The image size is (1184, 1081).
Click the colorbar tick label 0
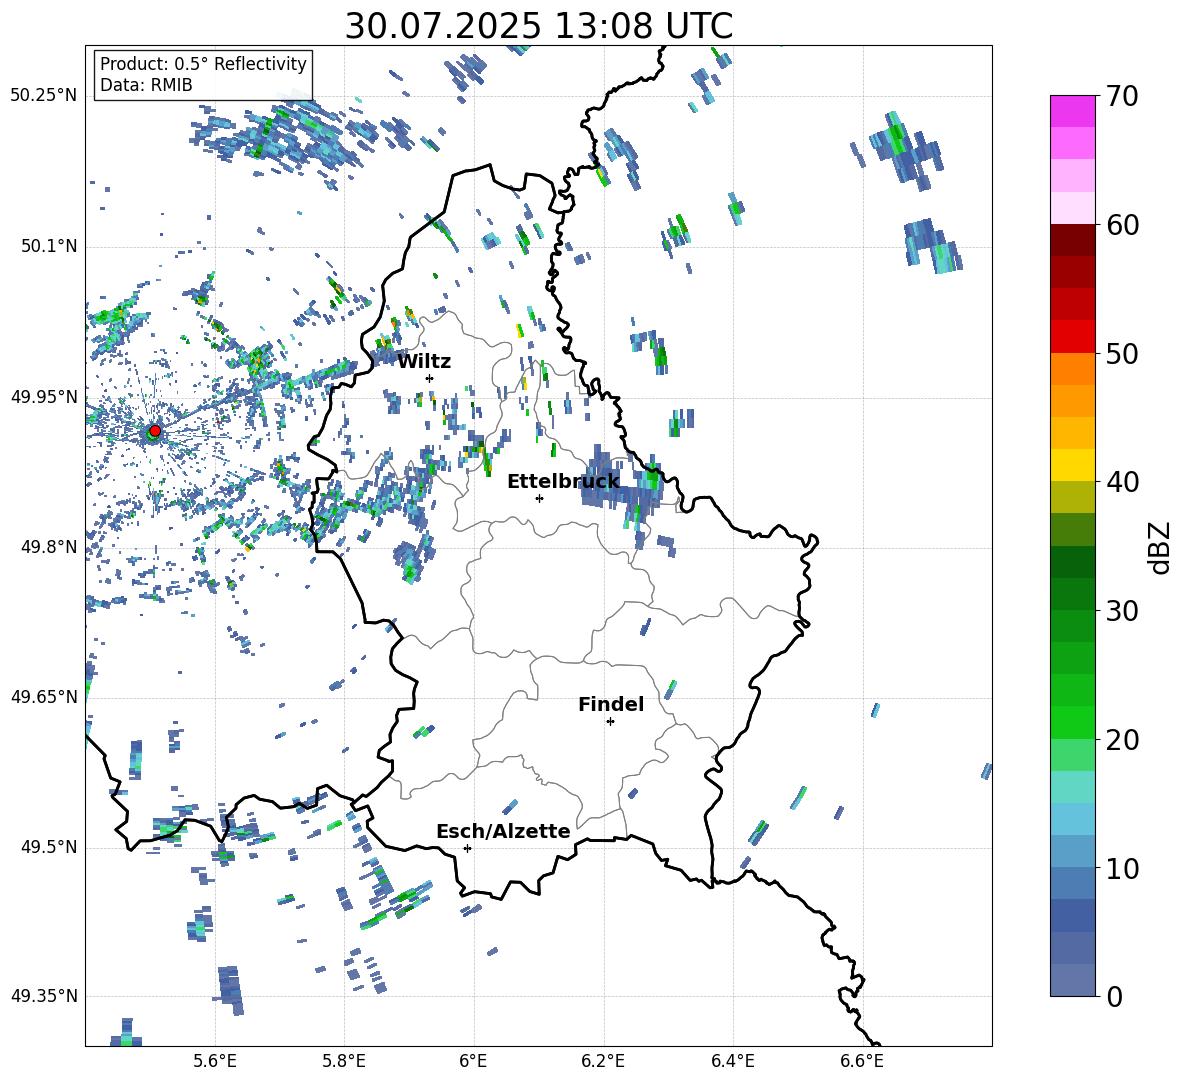point(1114,996)
